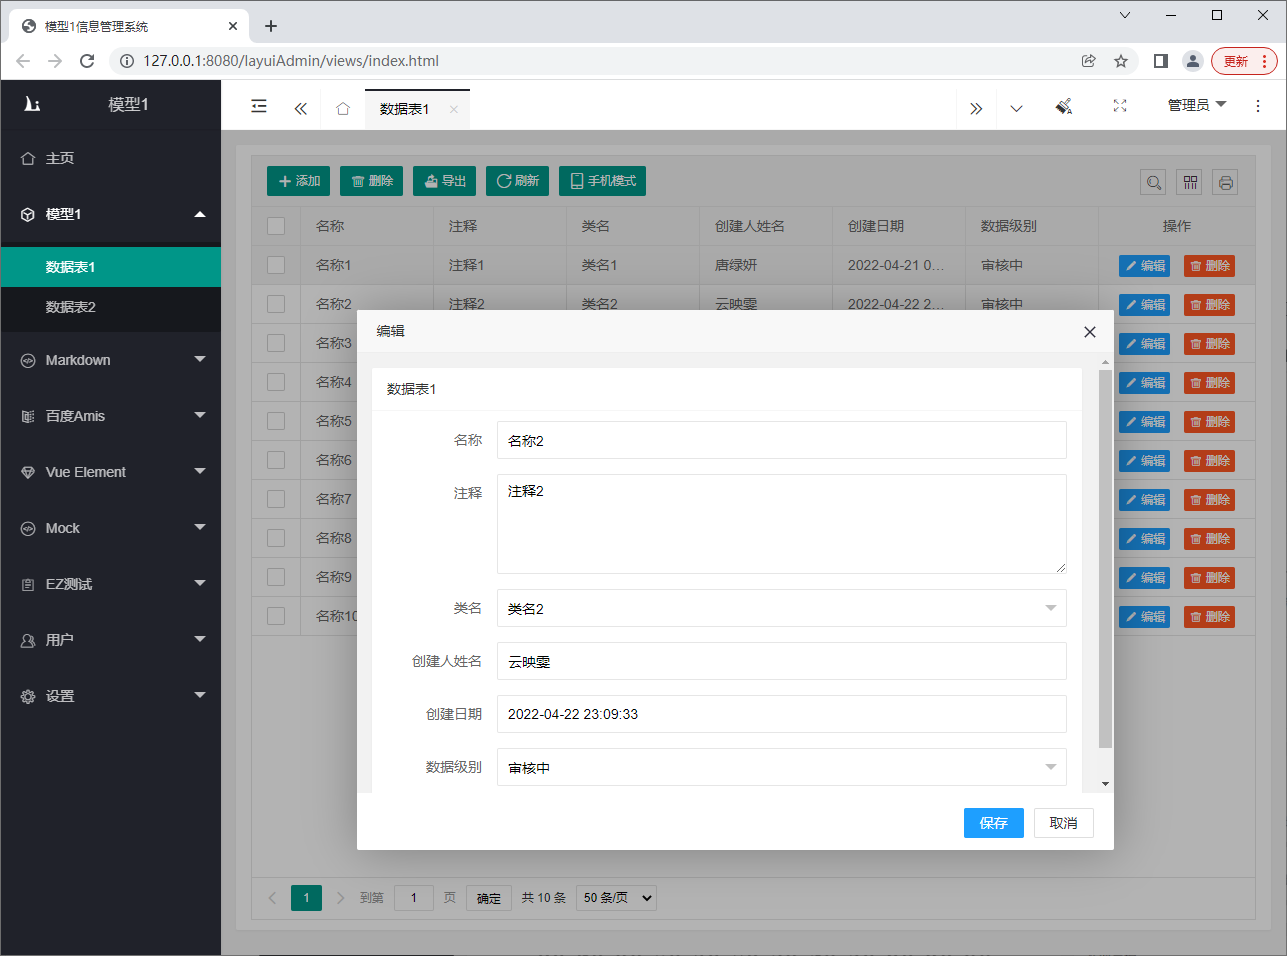Toggle fullscreen icon in top bar
This screenshot has height=956, width=1287.
(1120, 106)
